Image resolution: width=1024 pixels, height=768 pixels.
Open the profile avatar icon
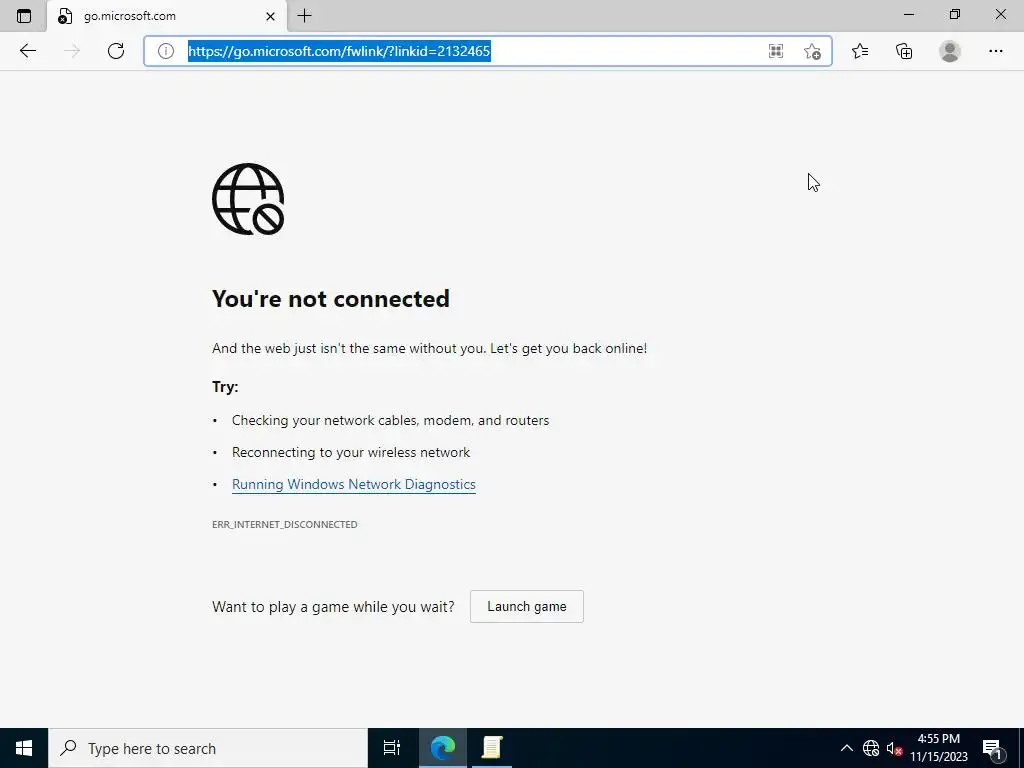[x=950, y=51]
